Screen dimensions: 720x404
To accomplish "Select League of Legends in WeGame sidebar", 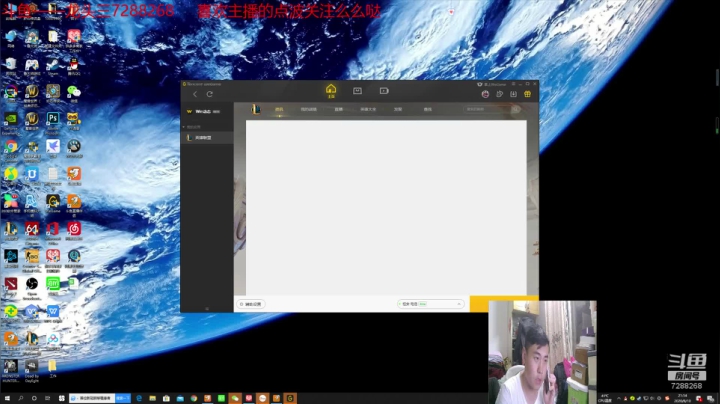I will click(x=207, y=138).
